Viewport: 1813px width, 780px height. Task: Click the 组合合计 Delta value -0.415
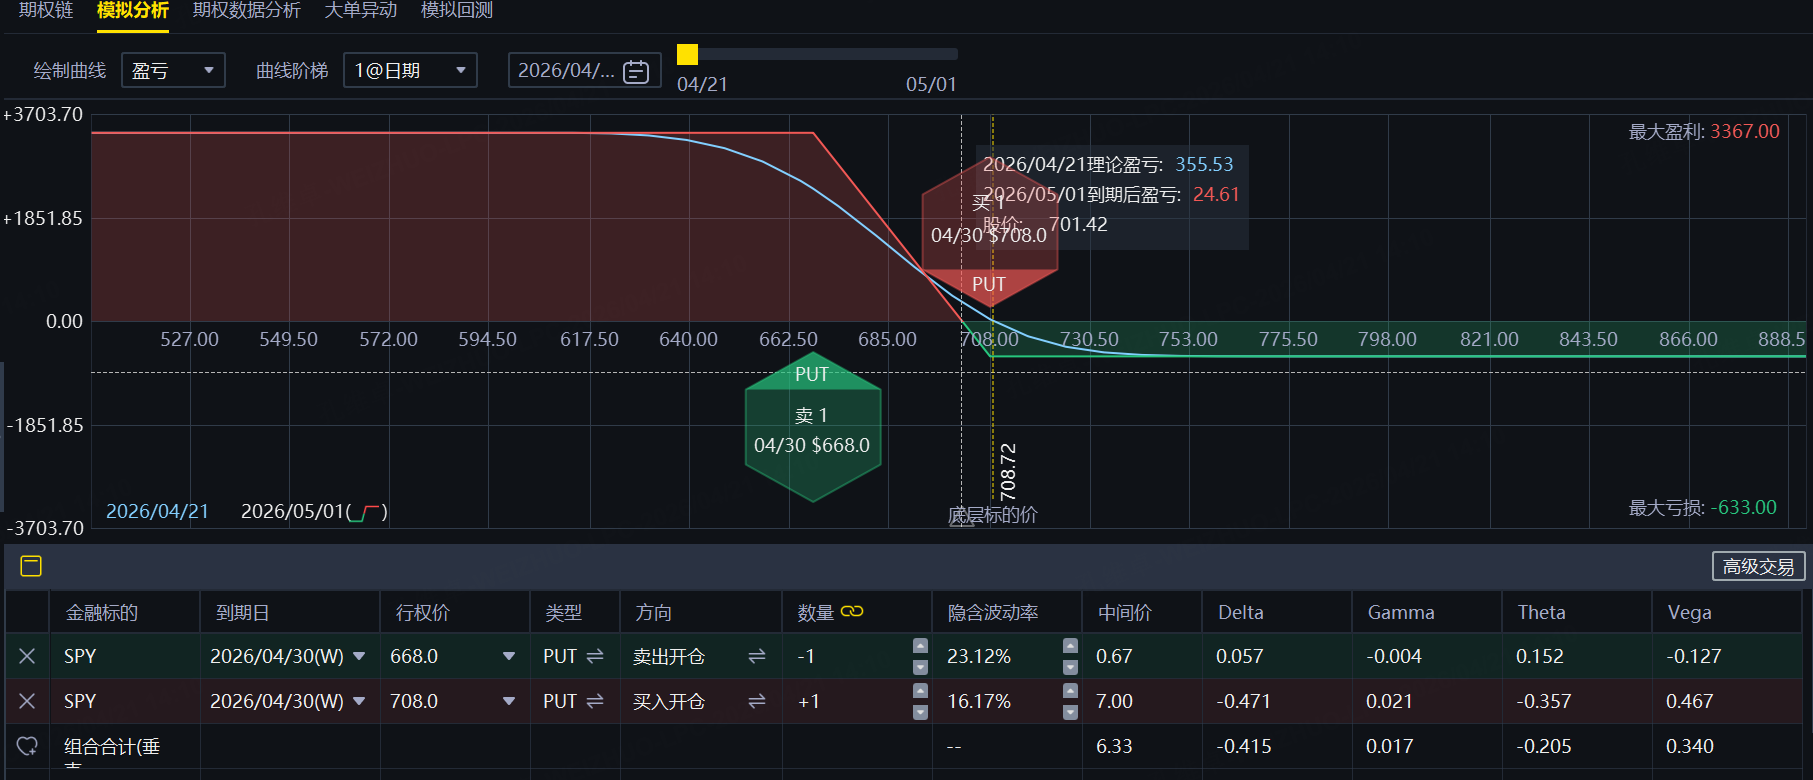(x=1244, y=746)
